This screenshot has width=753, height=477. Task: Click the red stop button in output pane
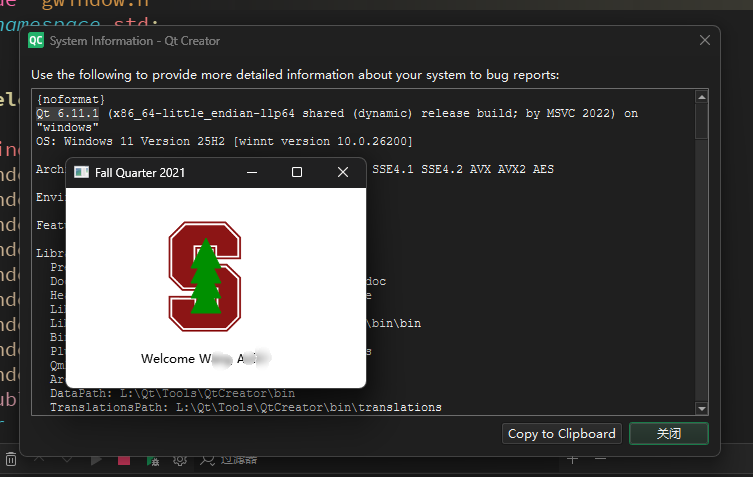click(124, 460)
